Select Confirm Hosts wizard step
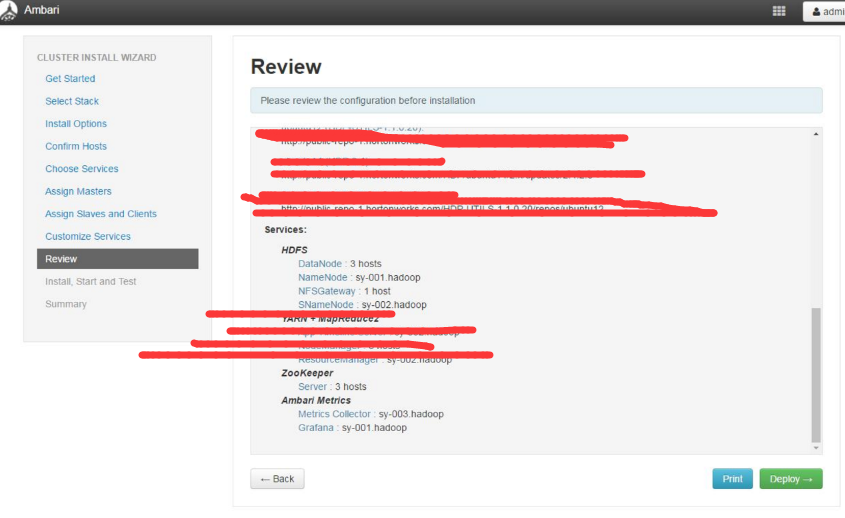Screen dimensions: 845x518 pos(76,146)
